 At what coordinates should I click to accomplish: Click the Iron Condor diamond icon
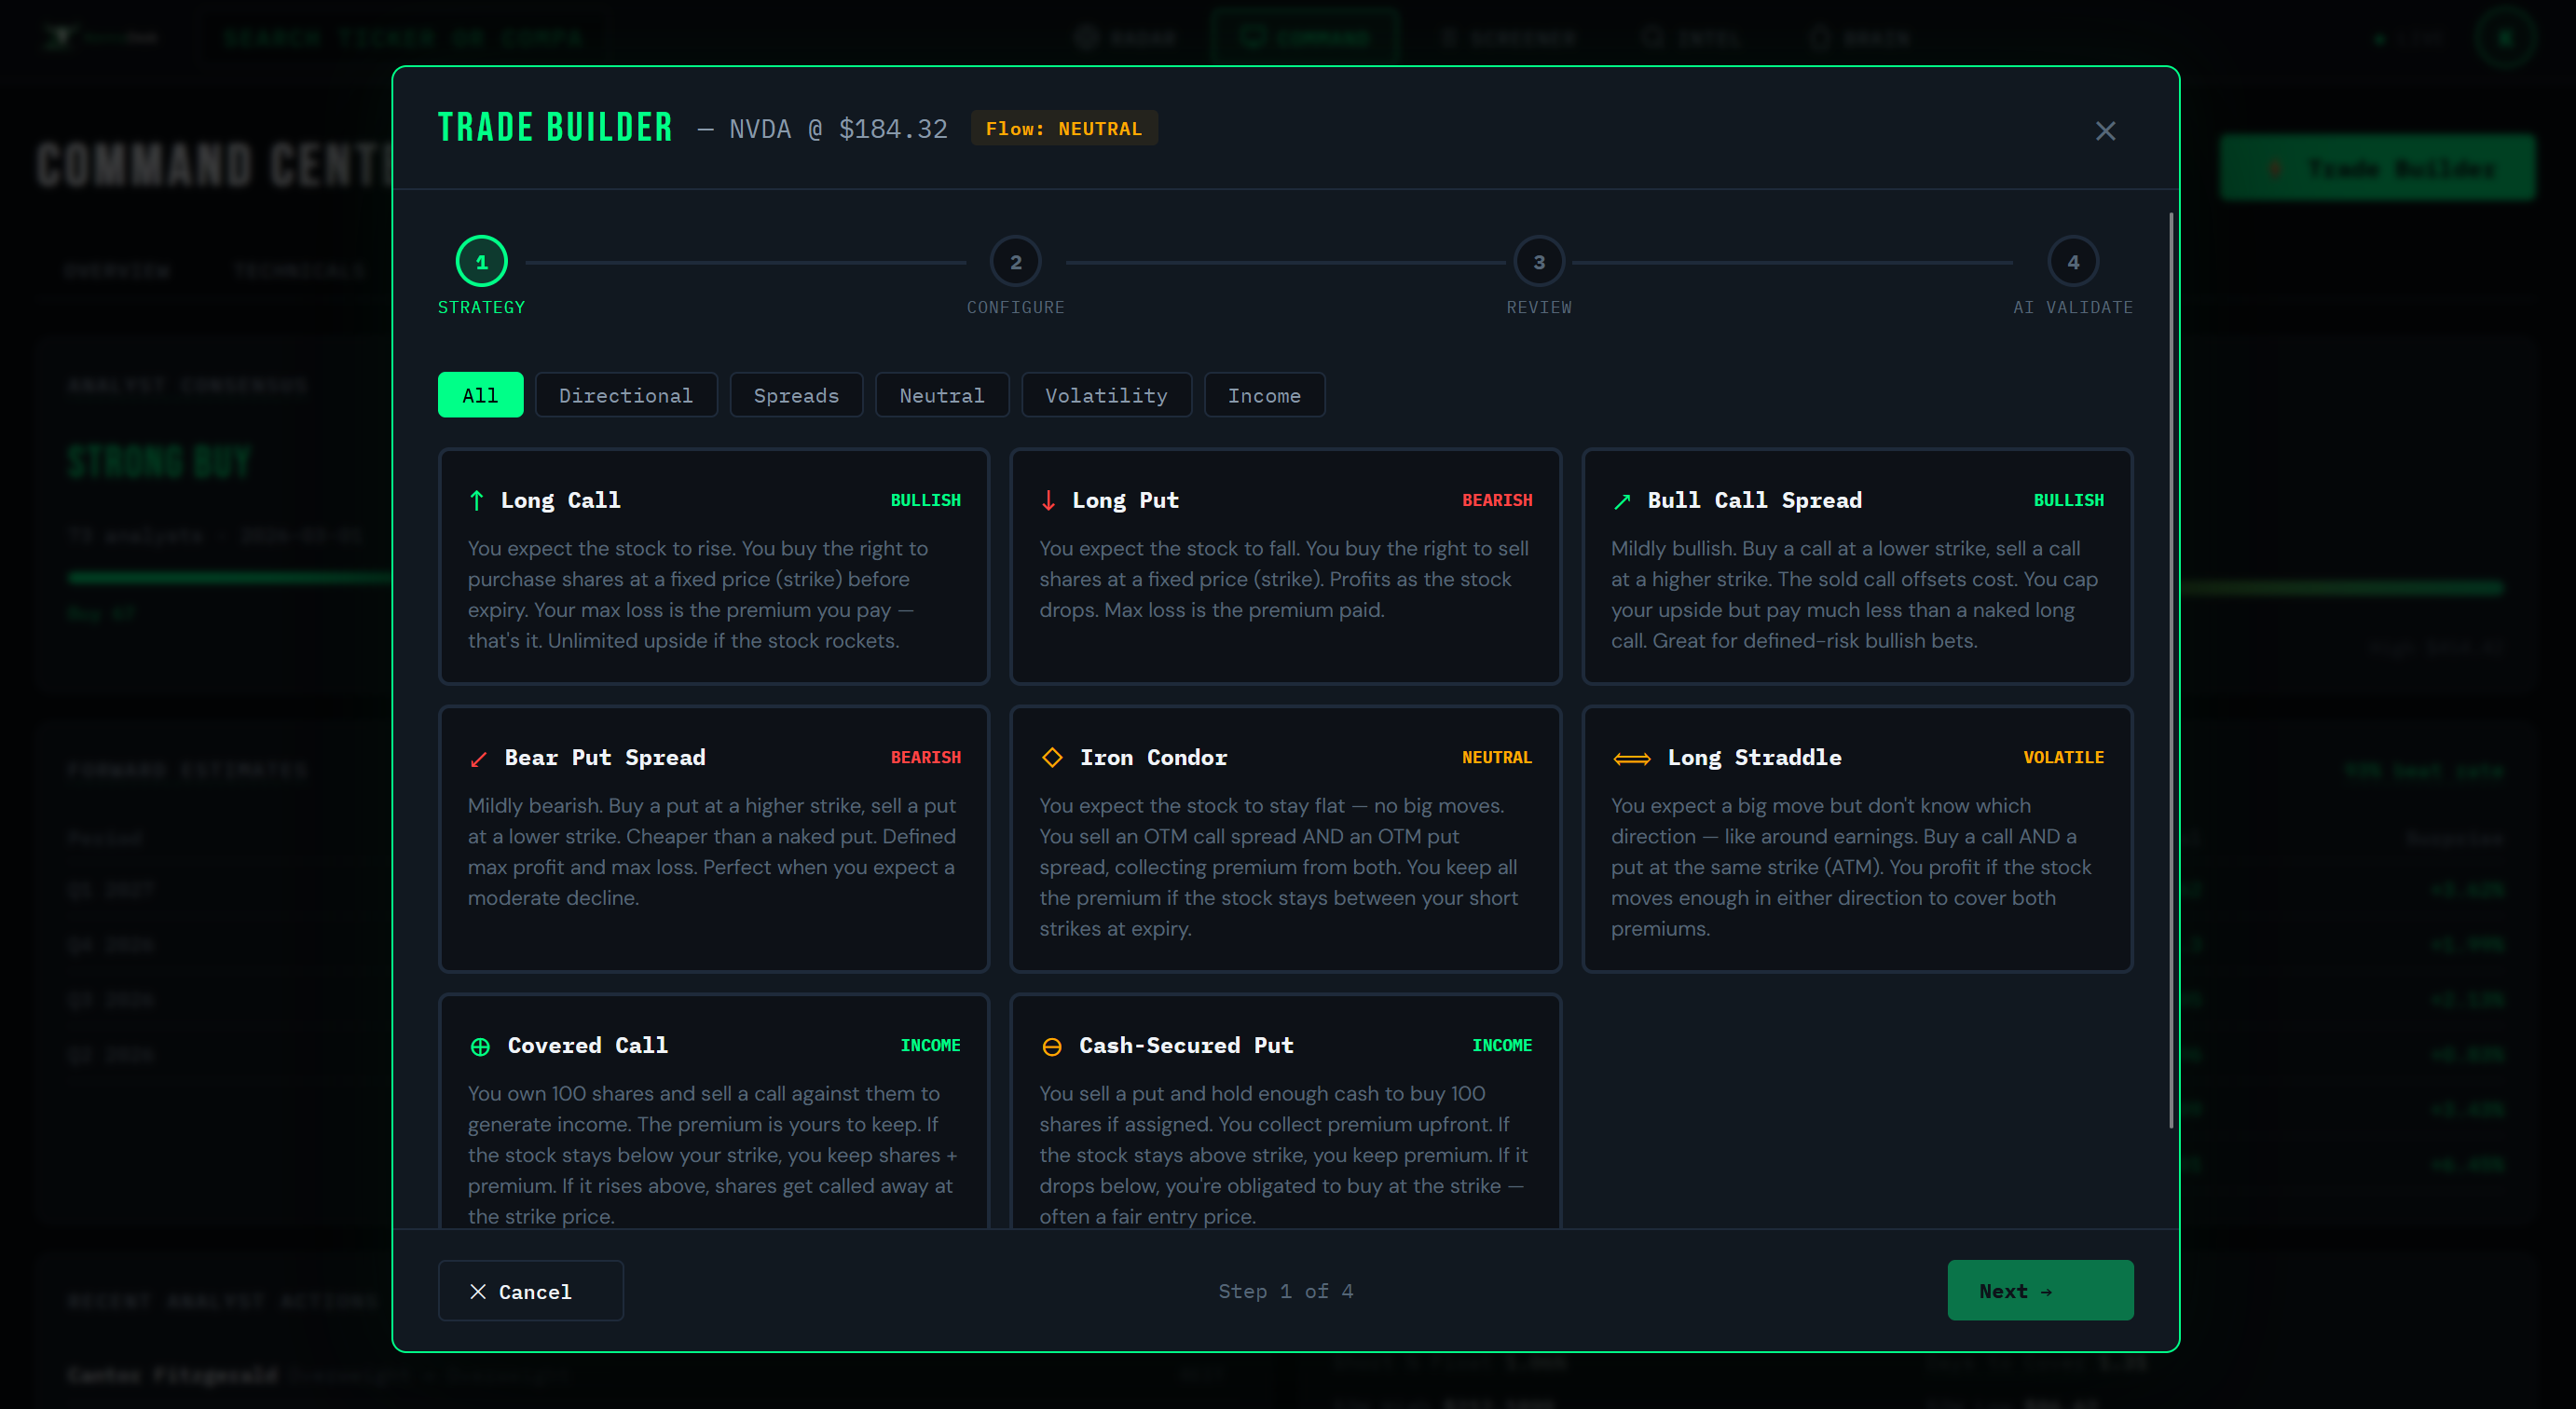(x=1052, y=757)
